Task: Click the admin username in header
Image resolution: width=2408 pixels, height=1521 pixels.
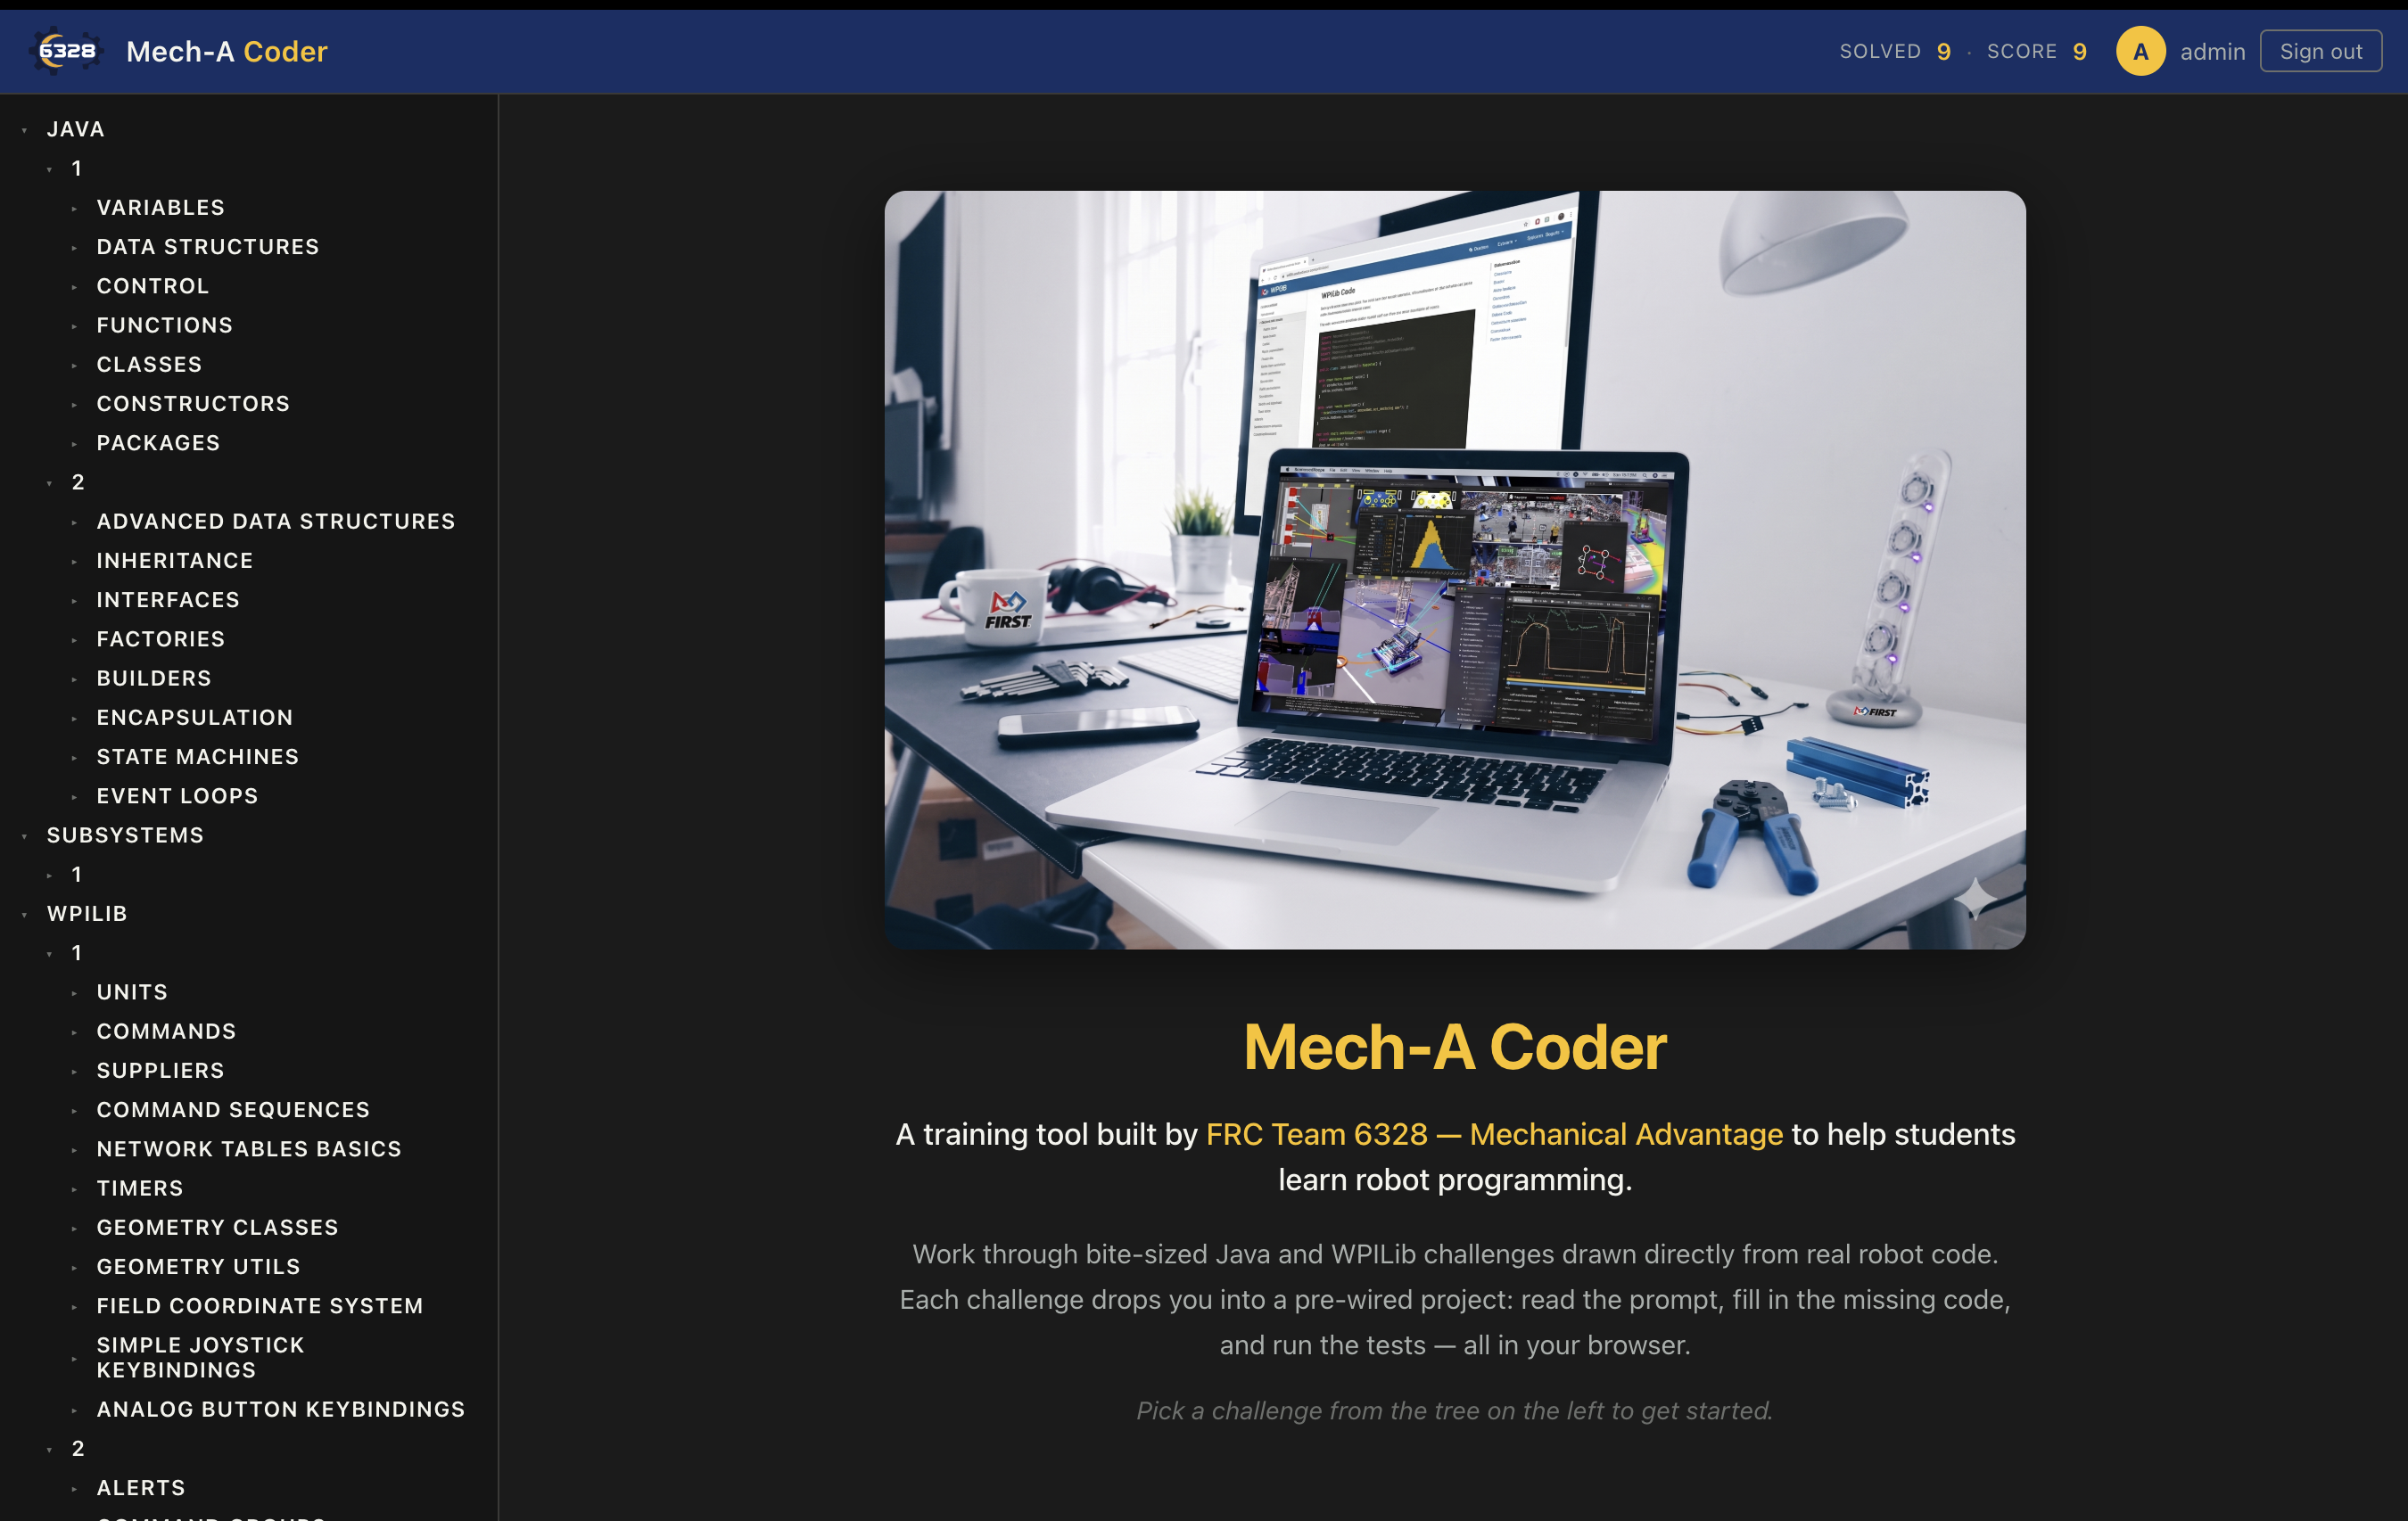Action: pos(2212,51)
